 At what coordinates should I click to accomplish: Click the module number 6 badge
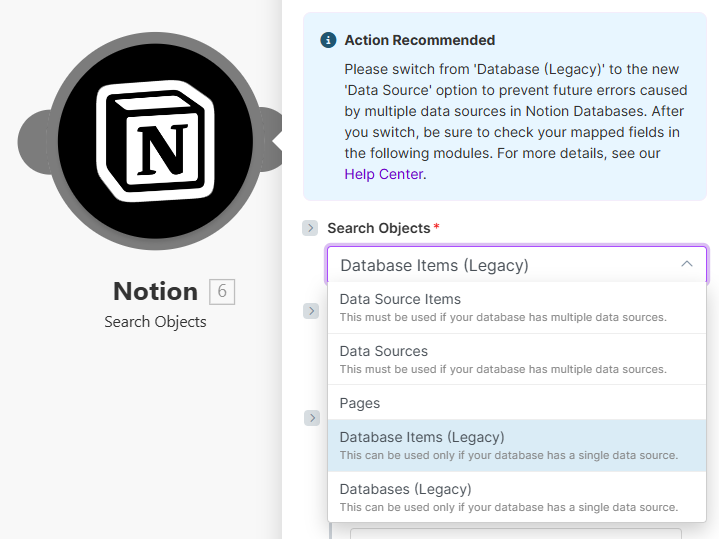coord(222,291)
